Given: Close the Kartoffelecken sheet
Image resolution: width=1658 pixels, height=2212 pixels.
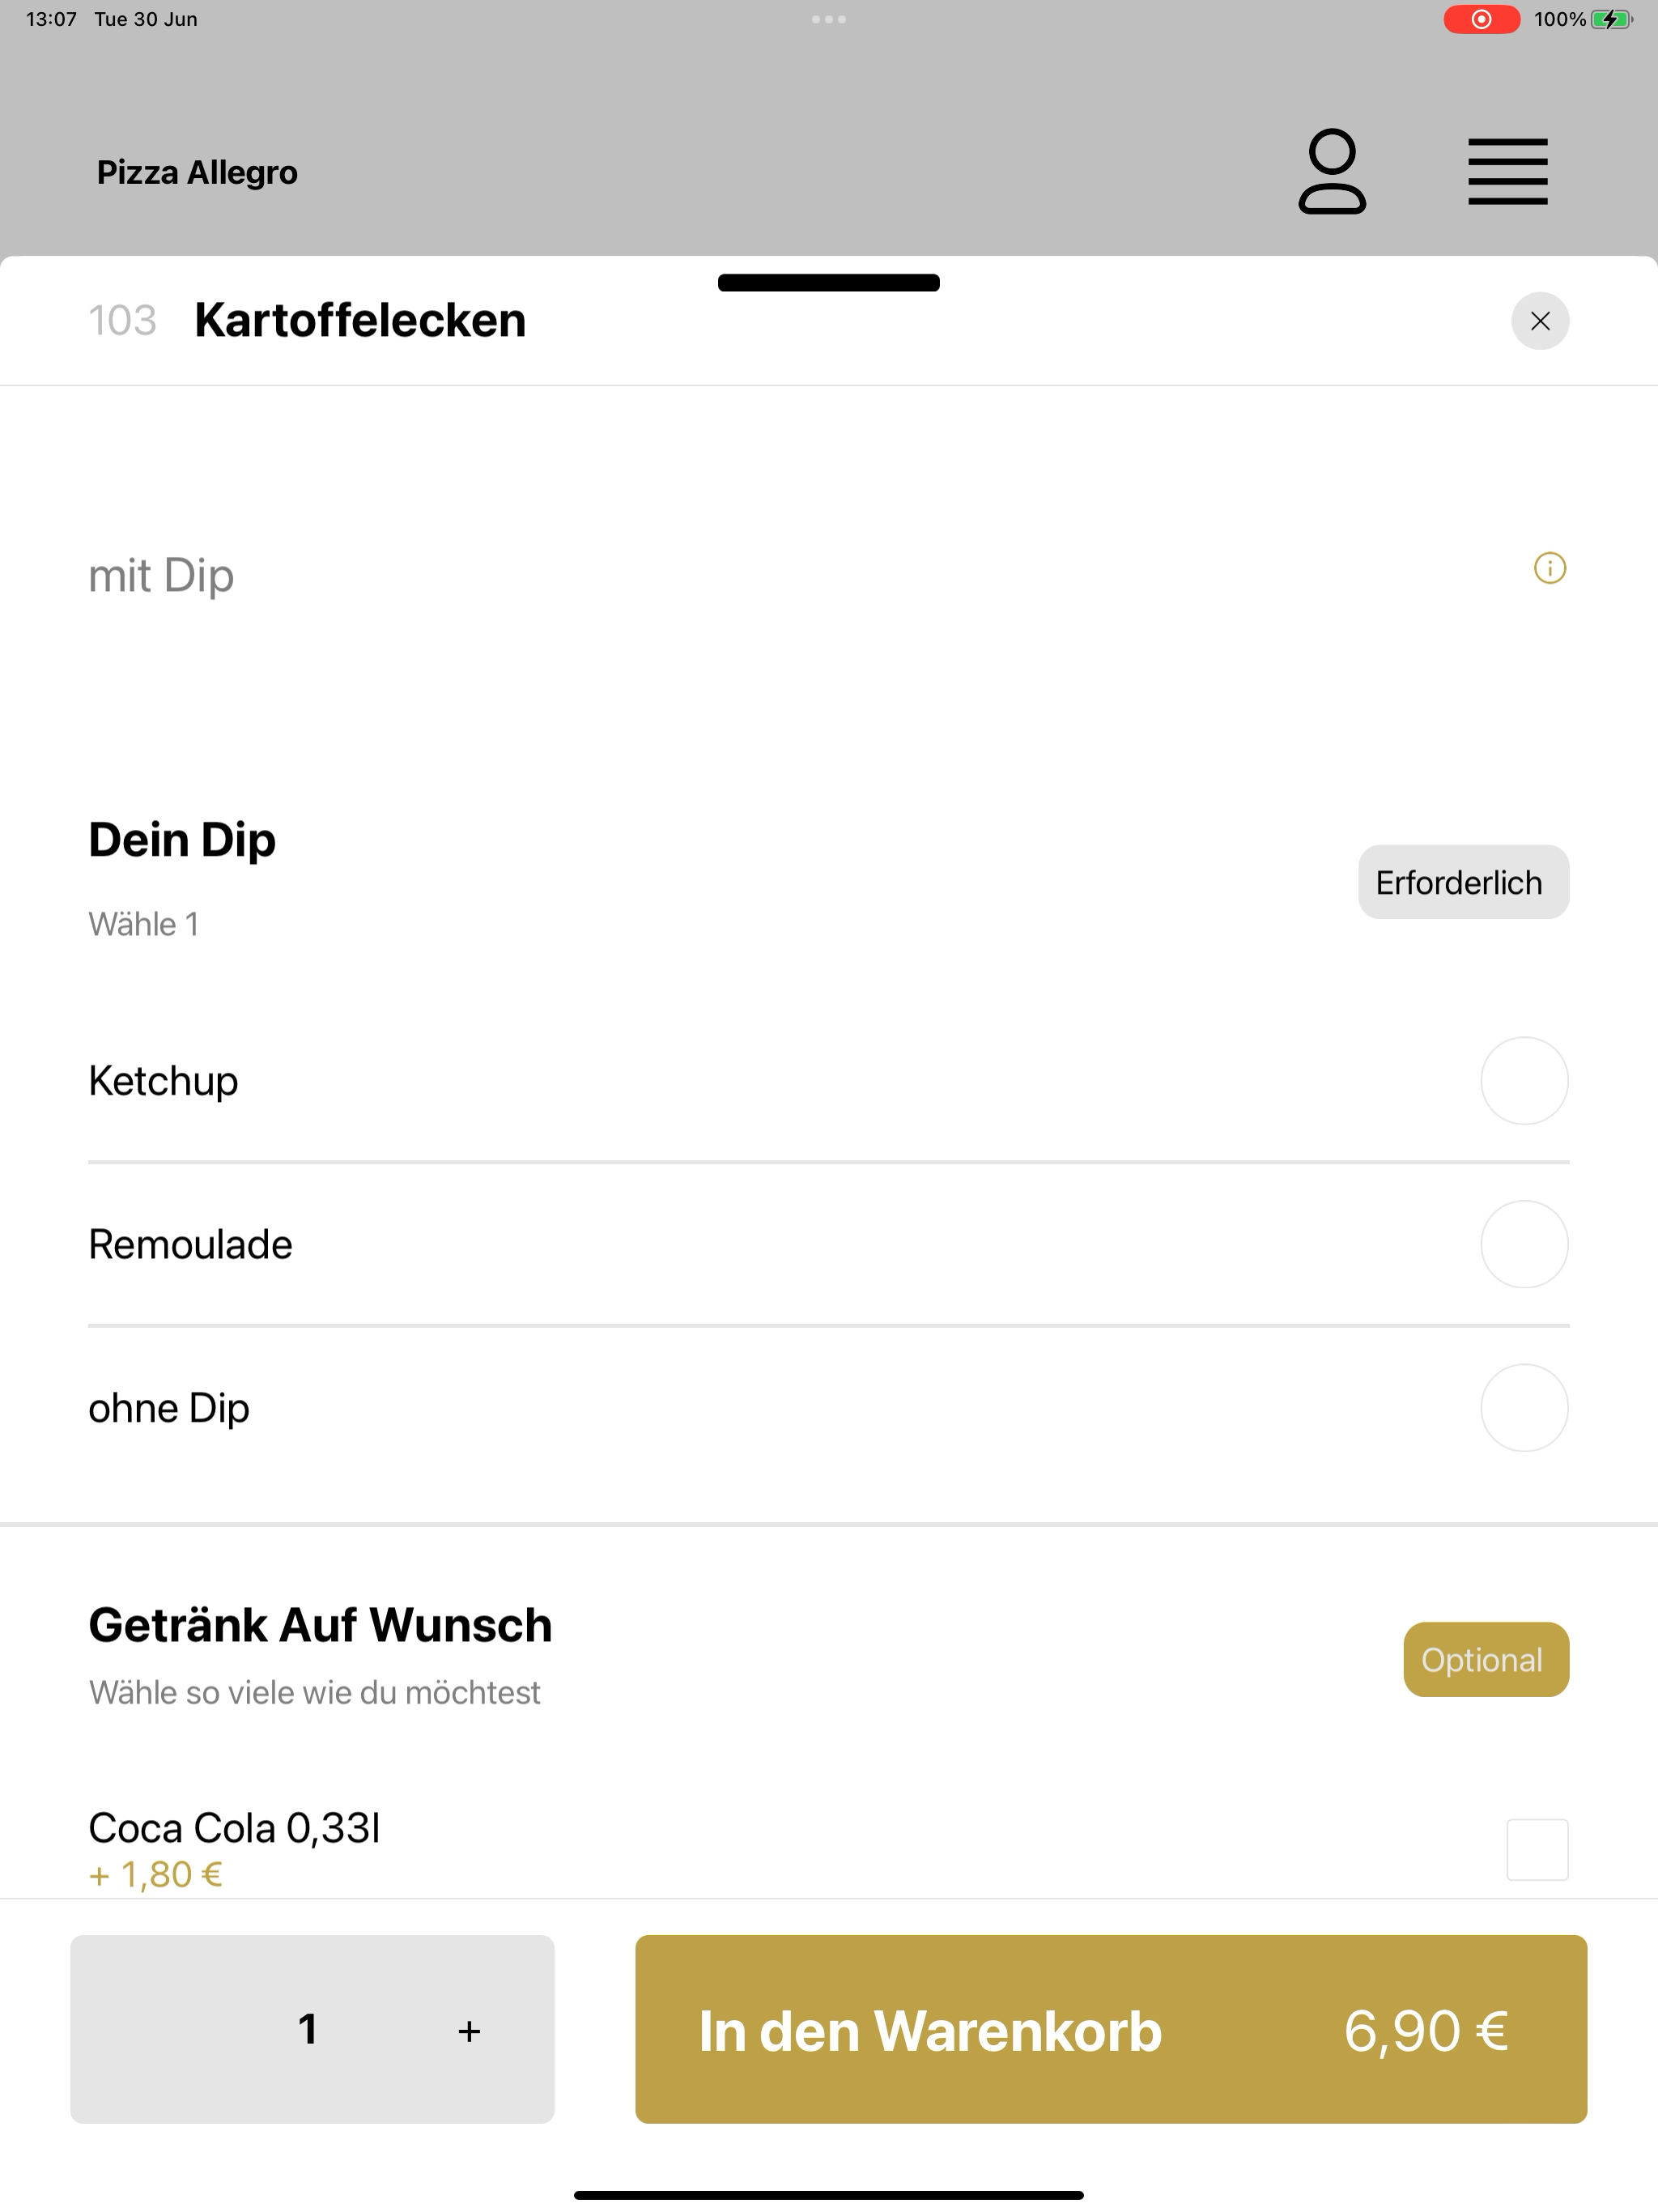Looking at the screenshot, I should point(1539,321).
